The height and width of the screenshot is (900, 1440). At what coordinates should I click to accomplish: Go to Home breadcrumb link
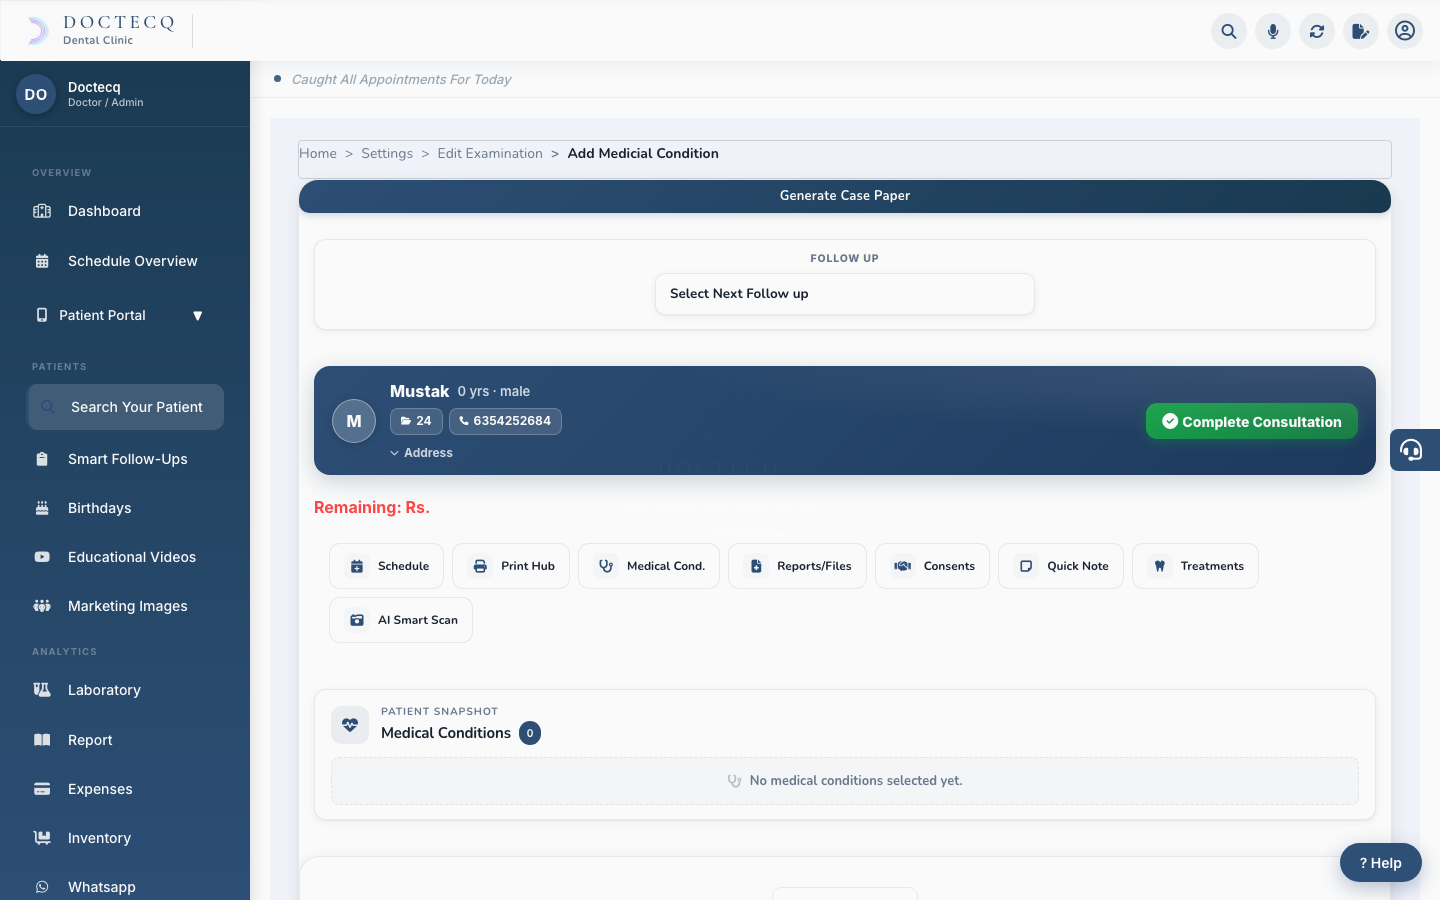[318, 153]
